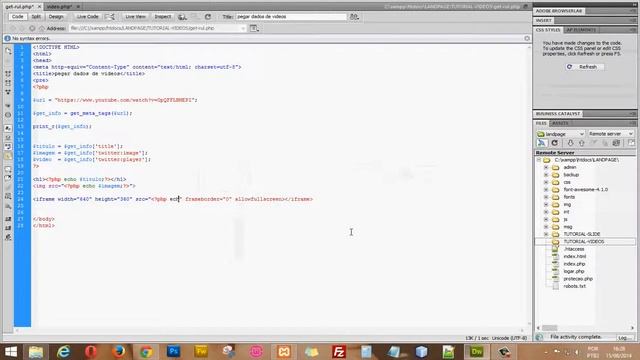Image resolution: width=640 pixels, height=360 pixels.
Task: Click Dreamweaver taskbar icon
Action: [476, 351]
